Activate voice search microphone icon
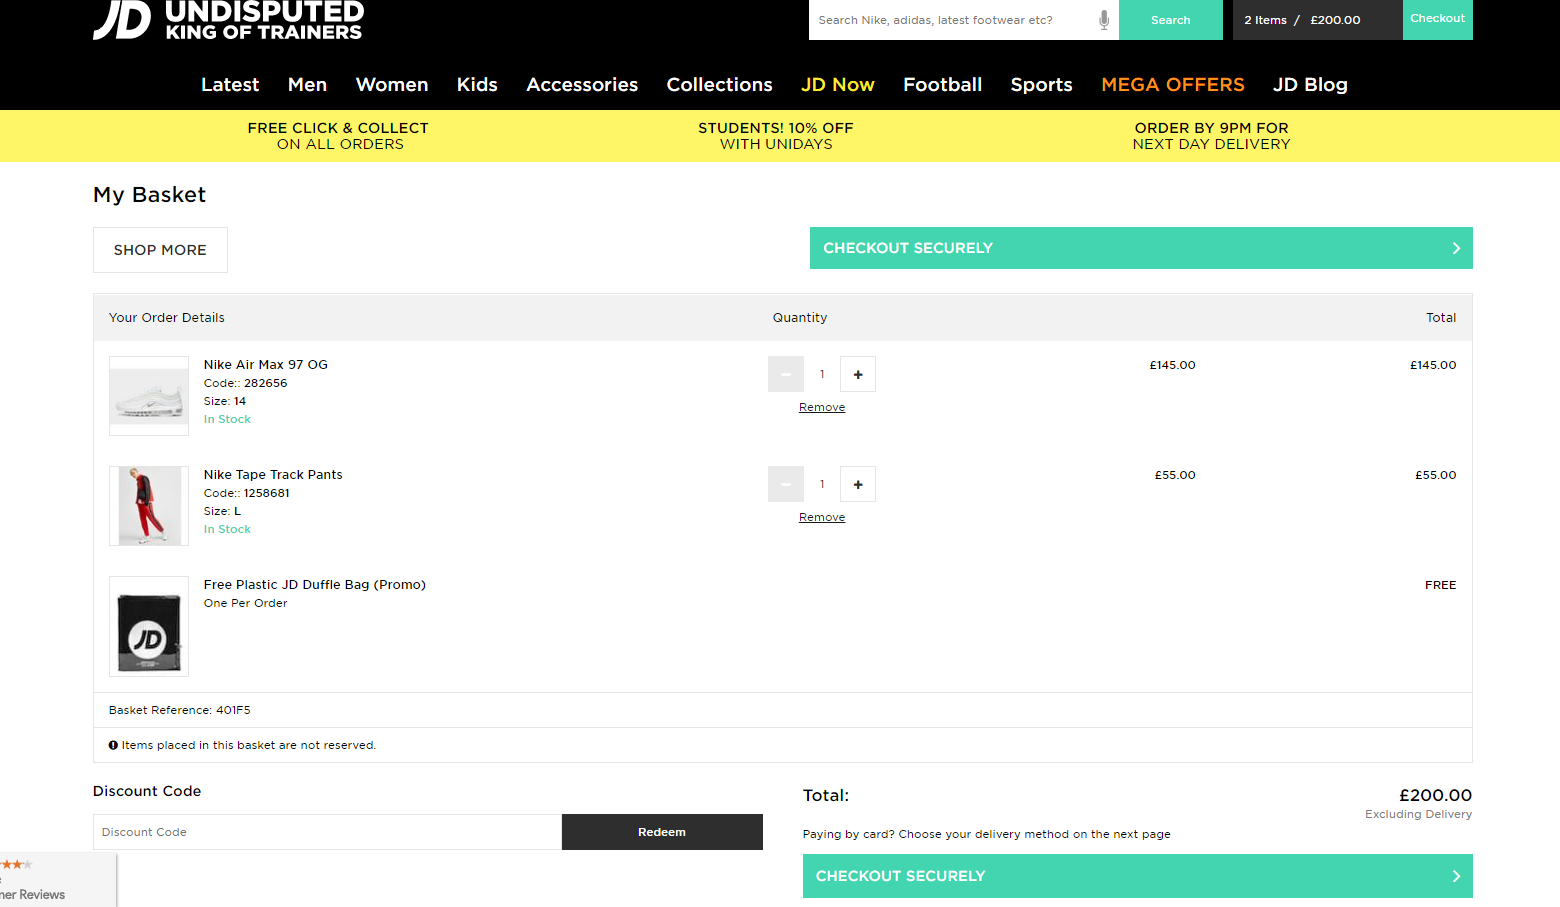The image size is (1560, 907). [1104, 20]
